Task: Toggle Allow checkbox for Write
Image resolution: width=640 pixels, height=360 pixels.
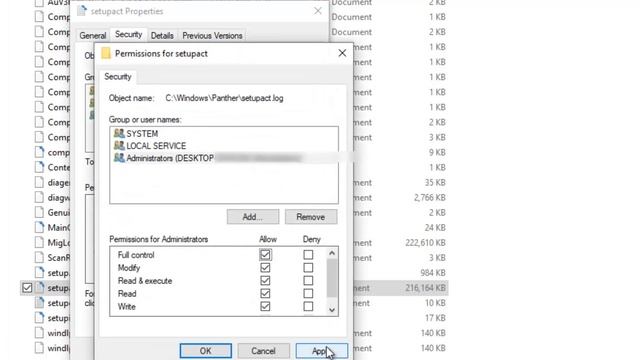Action: click(x=265, y=307)
